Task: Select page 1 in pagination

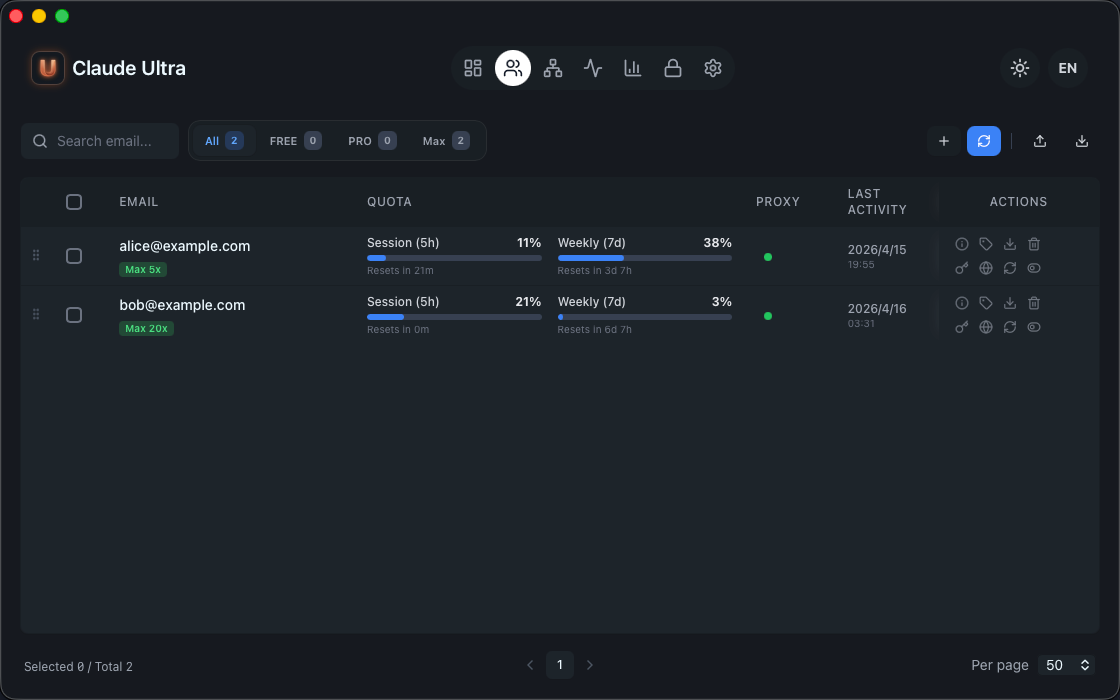Action: point(560,665)
